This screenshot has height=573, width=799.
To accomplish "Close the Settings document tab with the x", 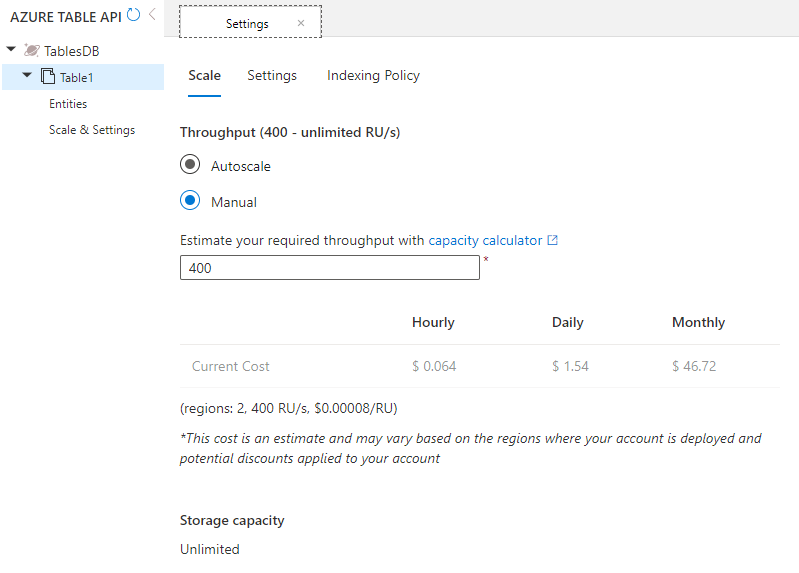I will (301, 23).
